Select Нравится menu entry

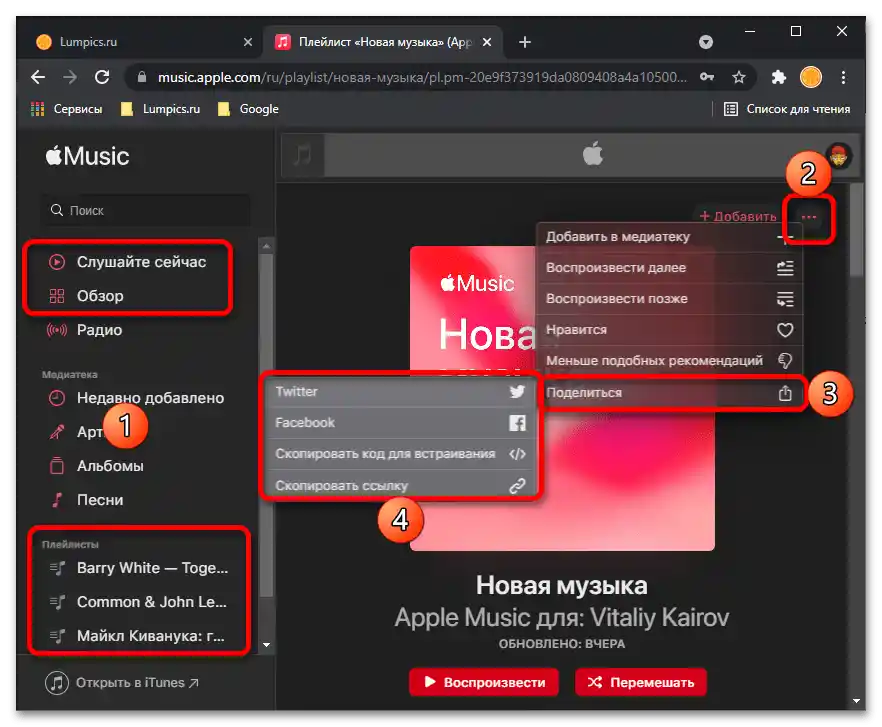click(669, 330)
